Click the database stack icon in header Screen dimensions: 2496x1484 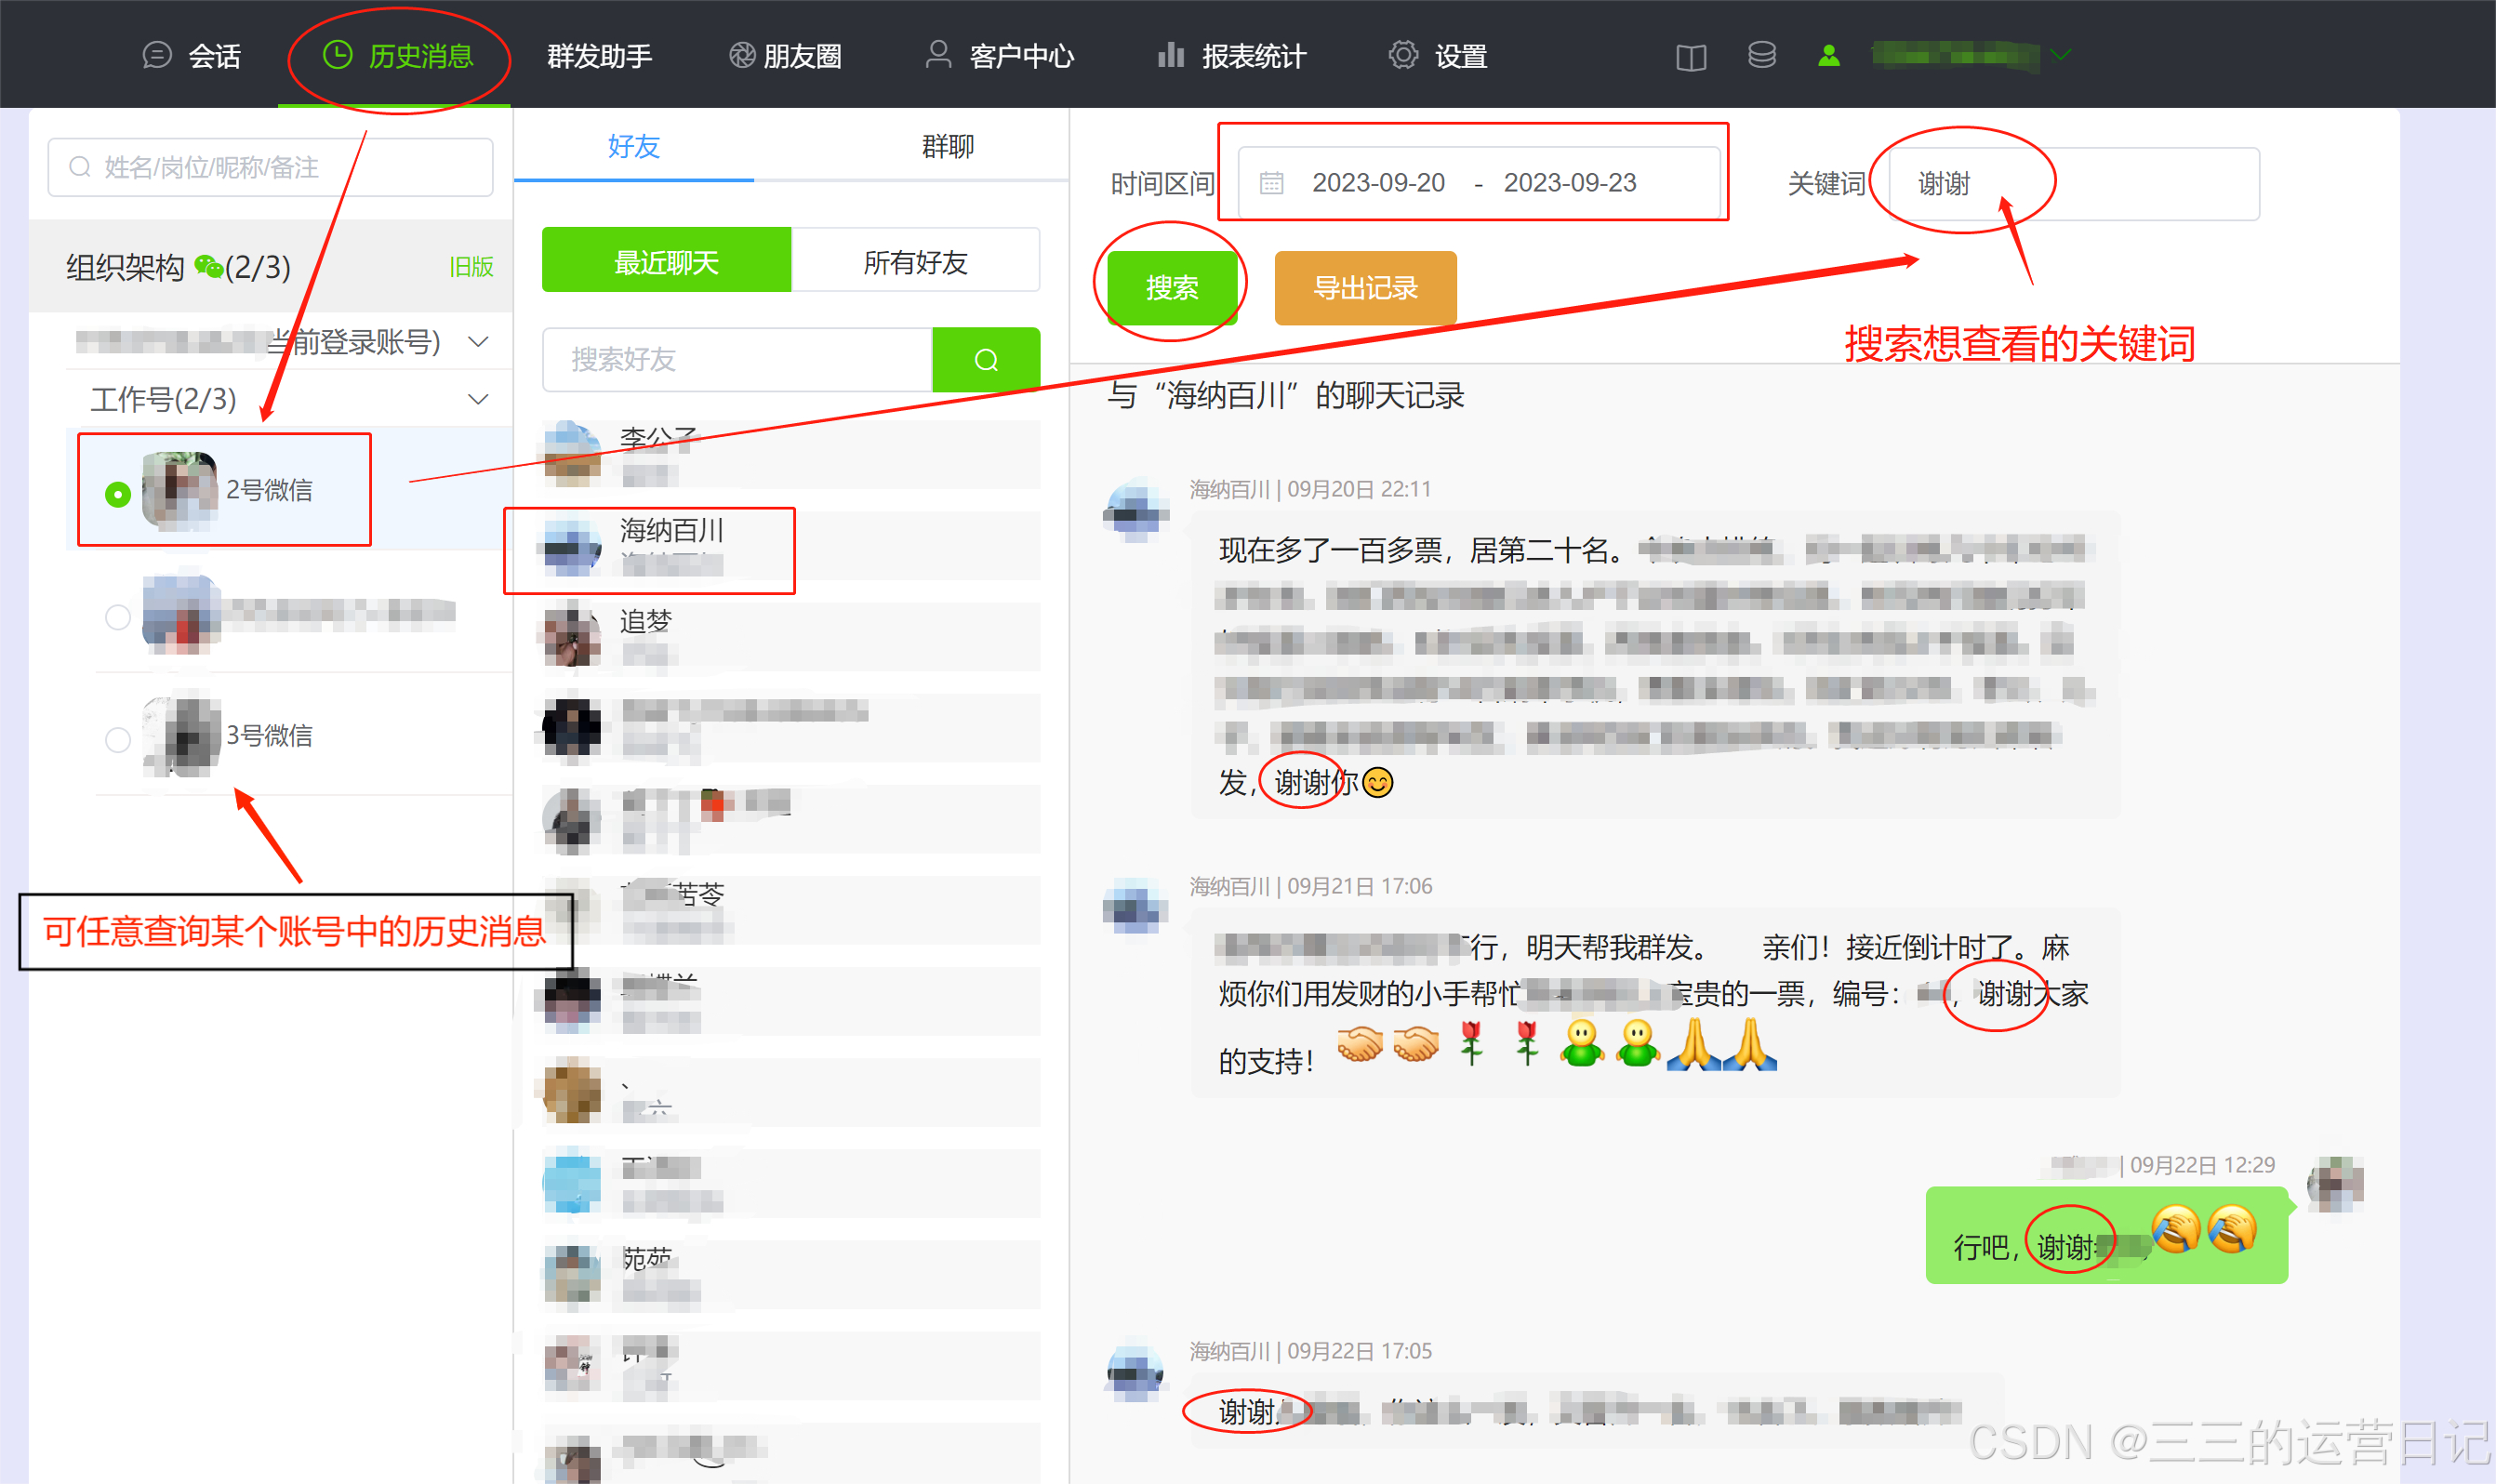(x=1761, y=56)
